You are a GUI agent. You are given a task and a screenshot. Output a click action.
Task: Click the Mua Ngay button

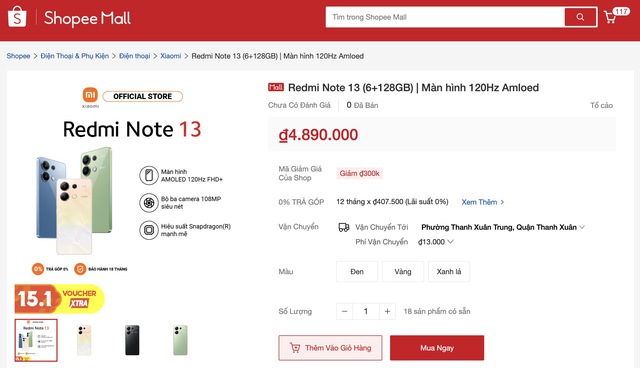[x=437, y=348]
